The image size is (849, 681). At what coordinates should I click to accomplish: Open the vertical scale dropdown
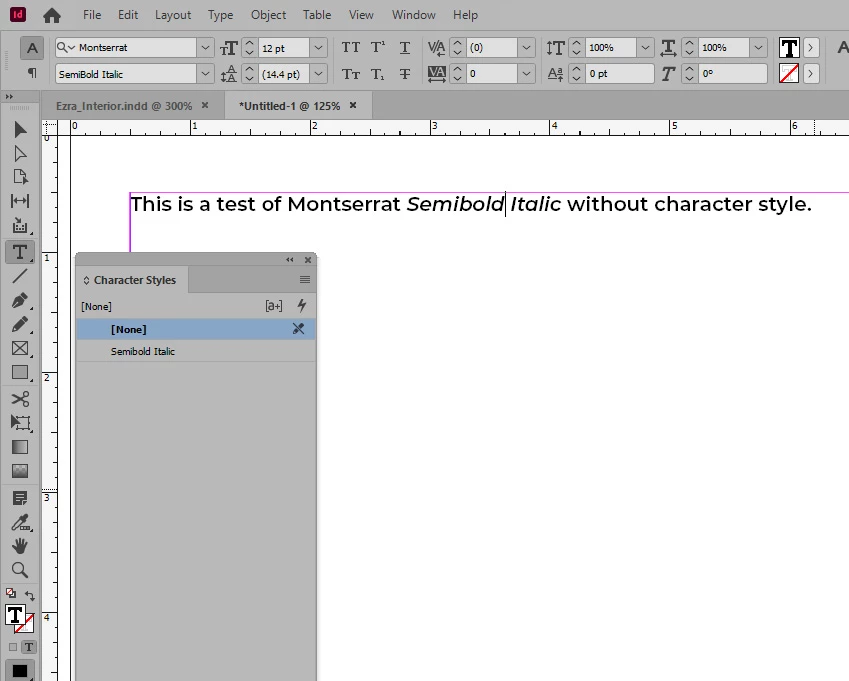coord(645,48)
